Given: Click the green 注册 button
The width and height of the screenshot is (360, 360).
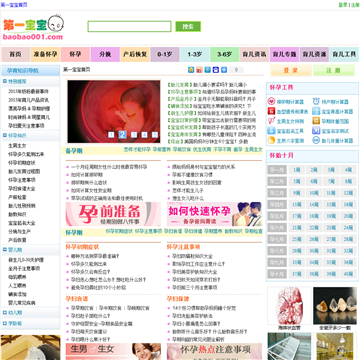Looking at the screenshot, I should point(333,70).
